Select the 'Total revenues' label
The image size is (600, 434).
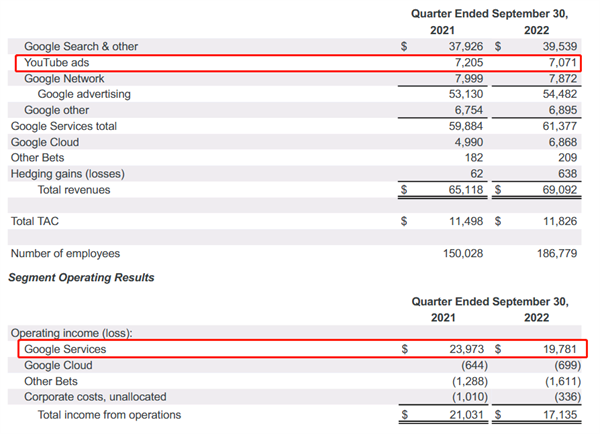[74, 190]
